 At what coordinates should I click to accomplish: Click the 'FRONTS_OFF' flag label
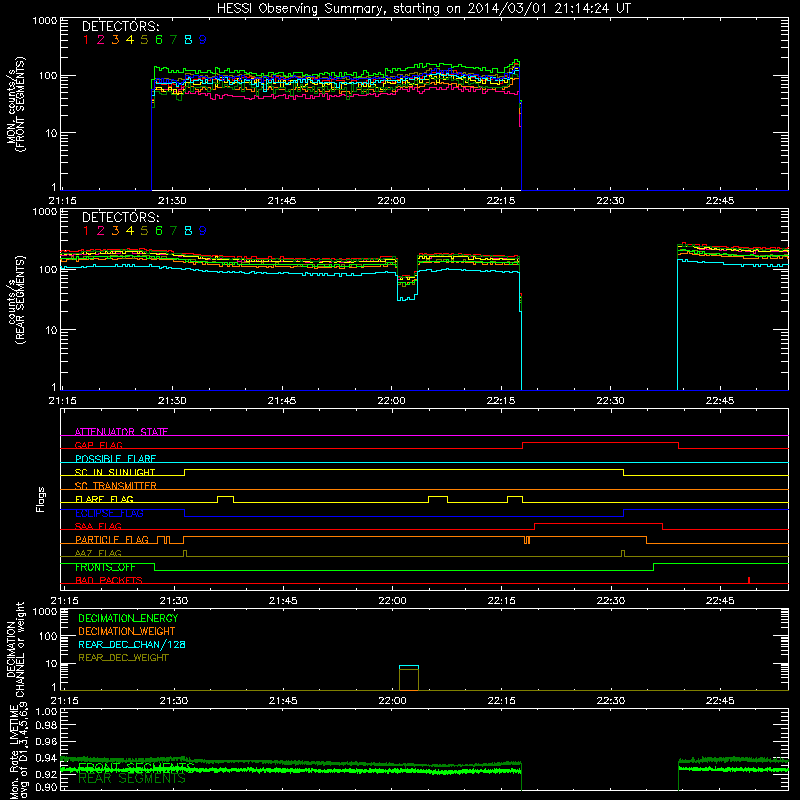(105, 567)
